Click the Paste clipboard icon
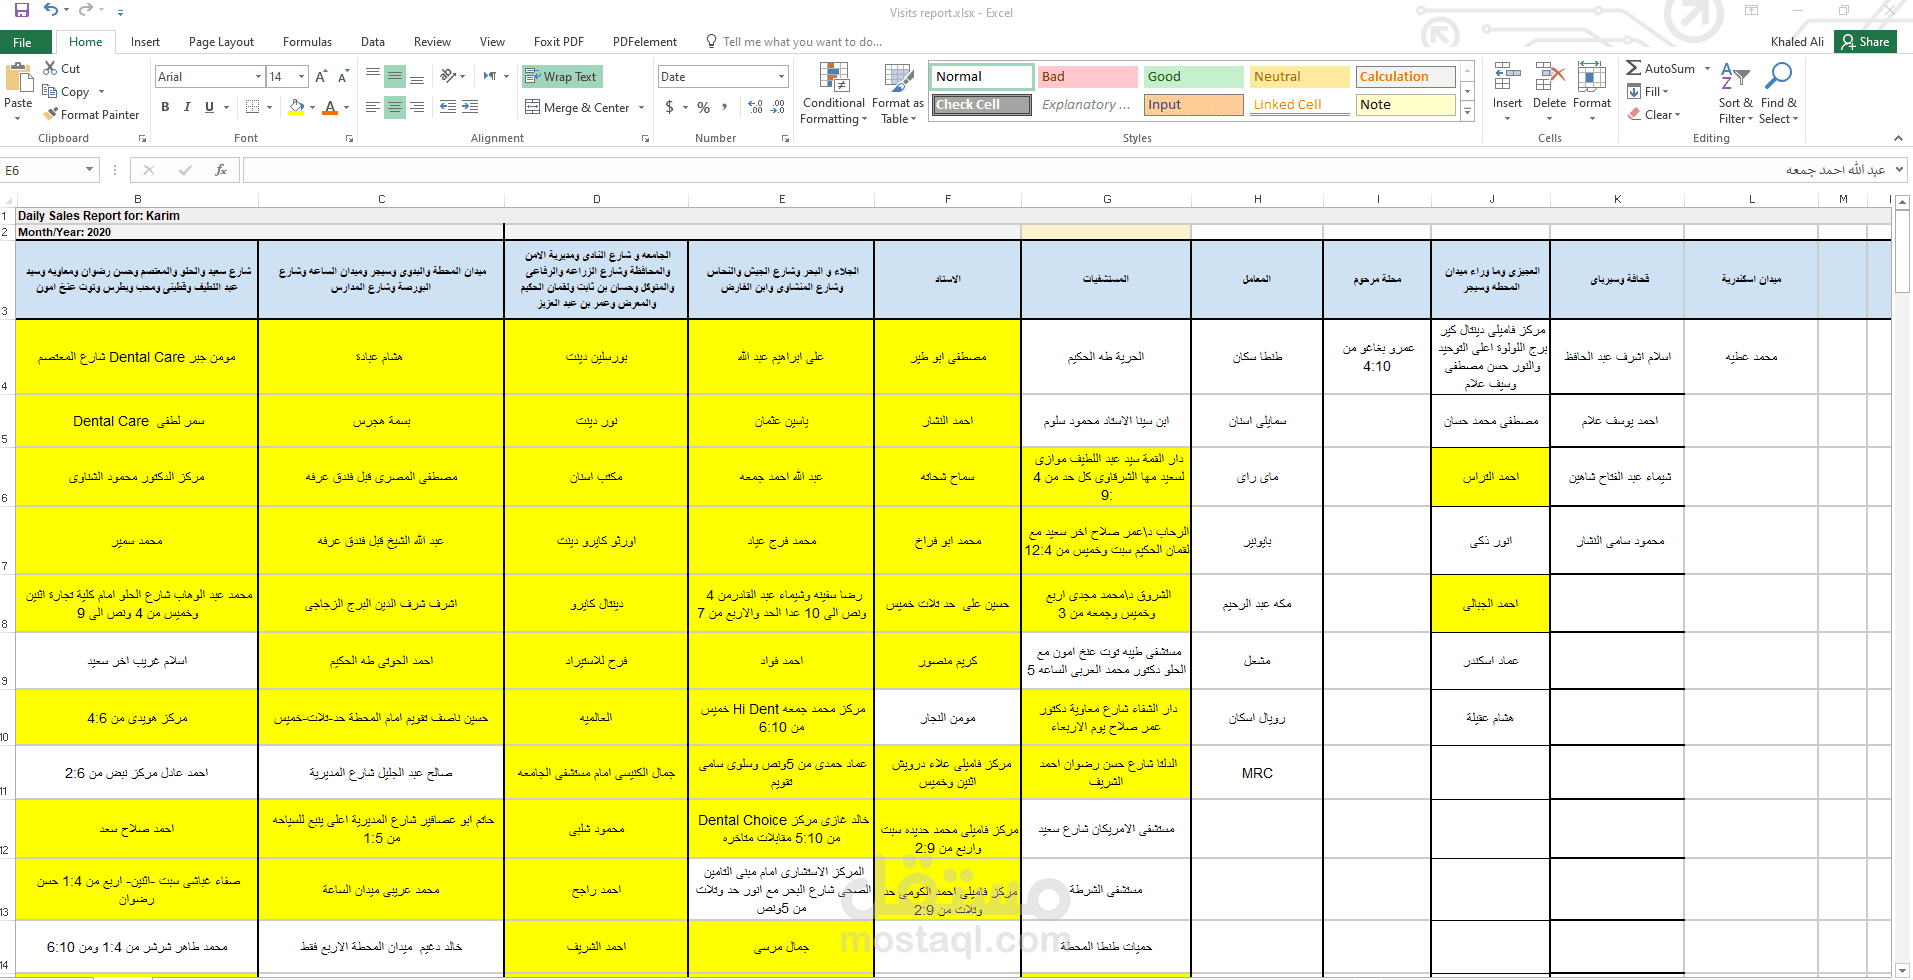 click(18, 78)
